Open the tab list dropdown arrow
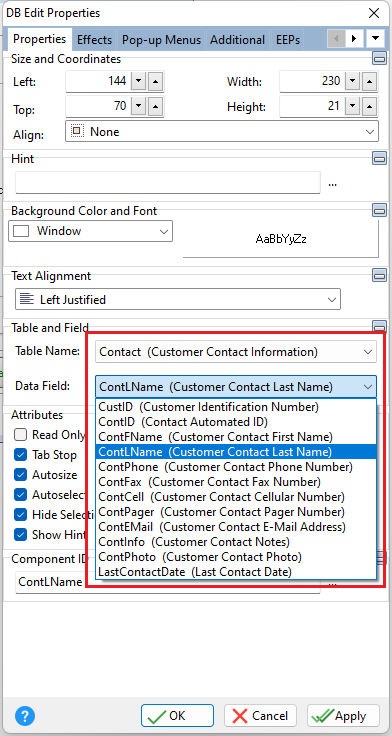 [375, 38]
